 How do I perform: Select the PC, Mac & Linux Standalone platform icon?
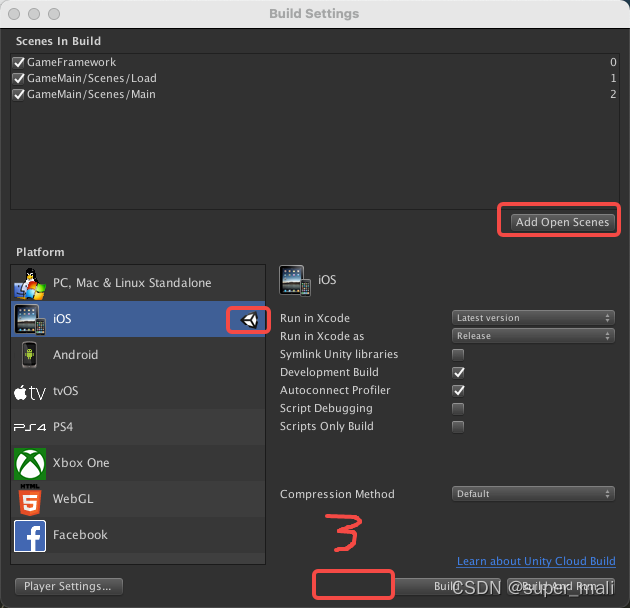click(x=30, y=284)
